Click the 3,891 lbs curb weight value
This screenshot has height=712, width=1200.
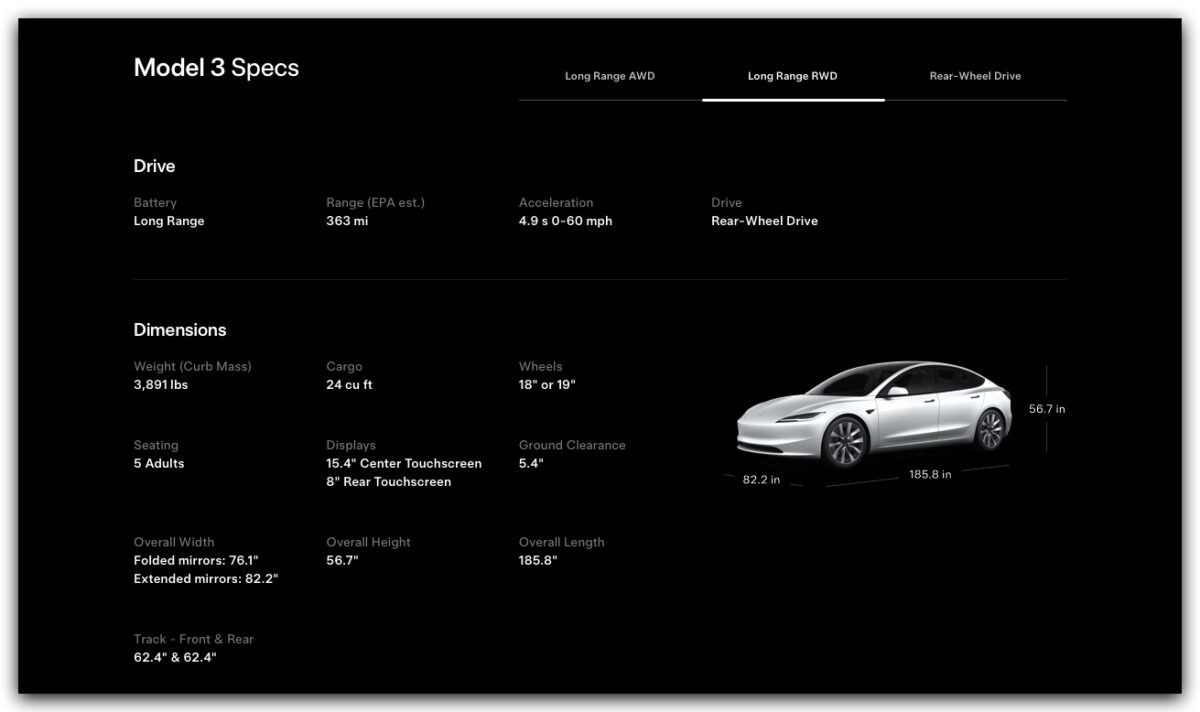coord(160,385)
